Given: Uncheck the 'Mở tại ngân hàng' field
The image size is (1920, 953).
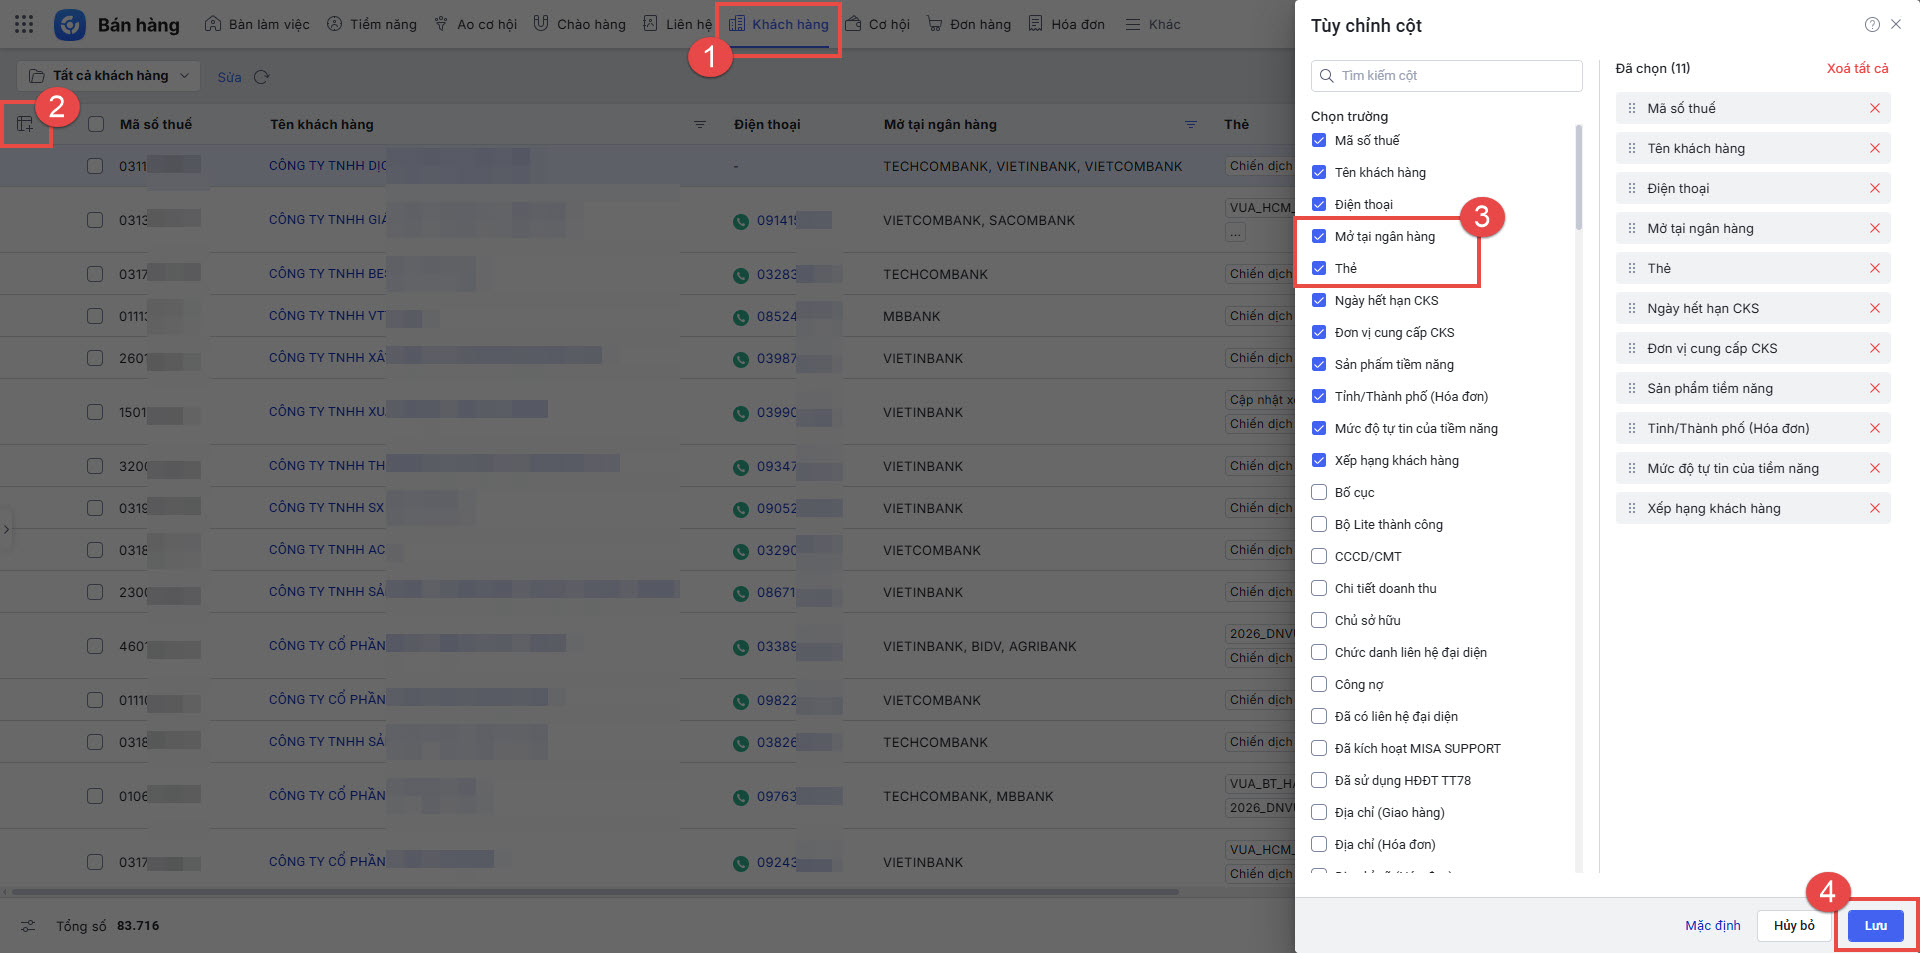Looking at the screenshot, I should click(1319, 236).
